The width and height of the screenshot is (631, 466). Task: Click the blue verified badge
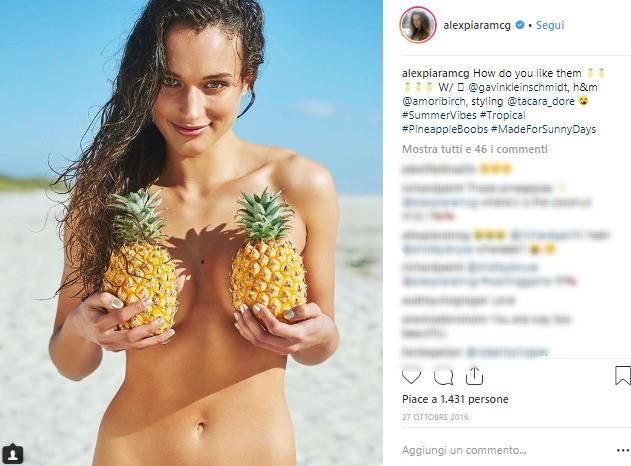click(520, 25)
